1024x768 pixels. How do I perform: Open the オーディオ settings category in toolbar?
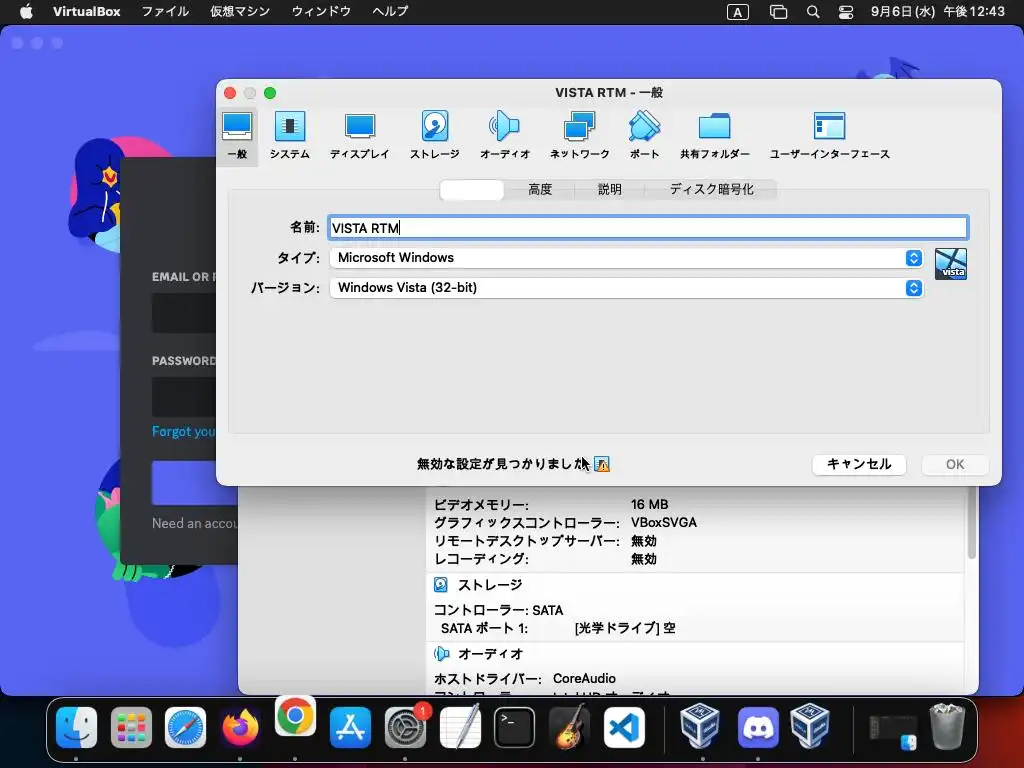[x=504, y=136]
